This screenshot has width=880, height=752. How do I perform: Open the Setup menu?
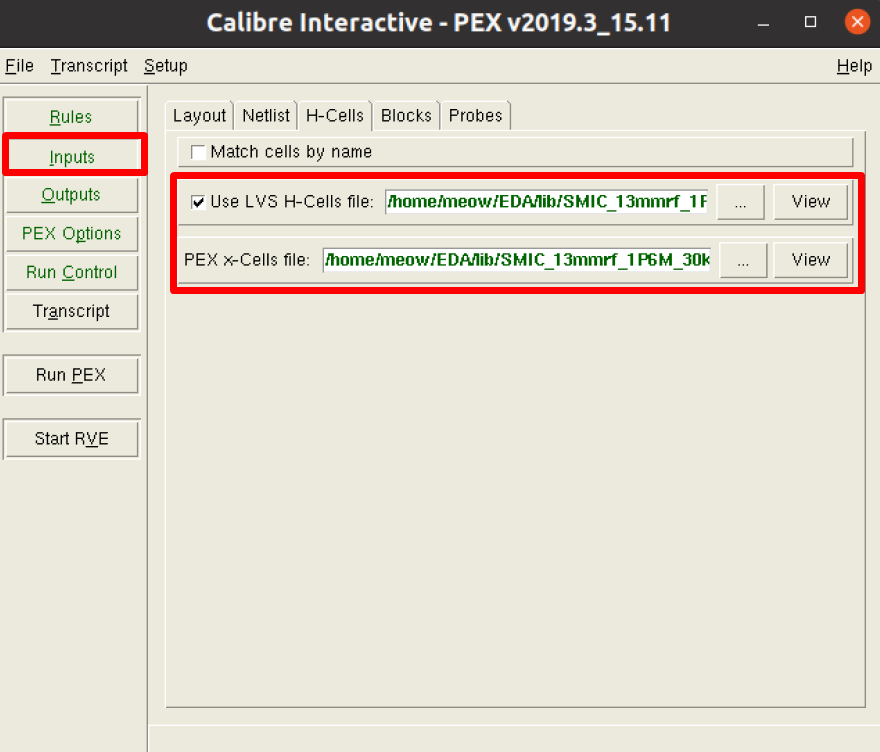tap(166, 66)
